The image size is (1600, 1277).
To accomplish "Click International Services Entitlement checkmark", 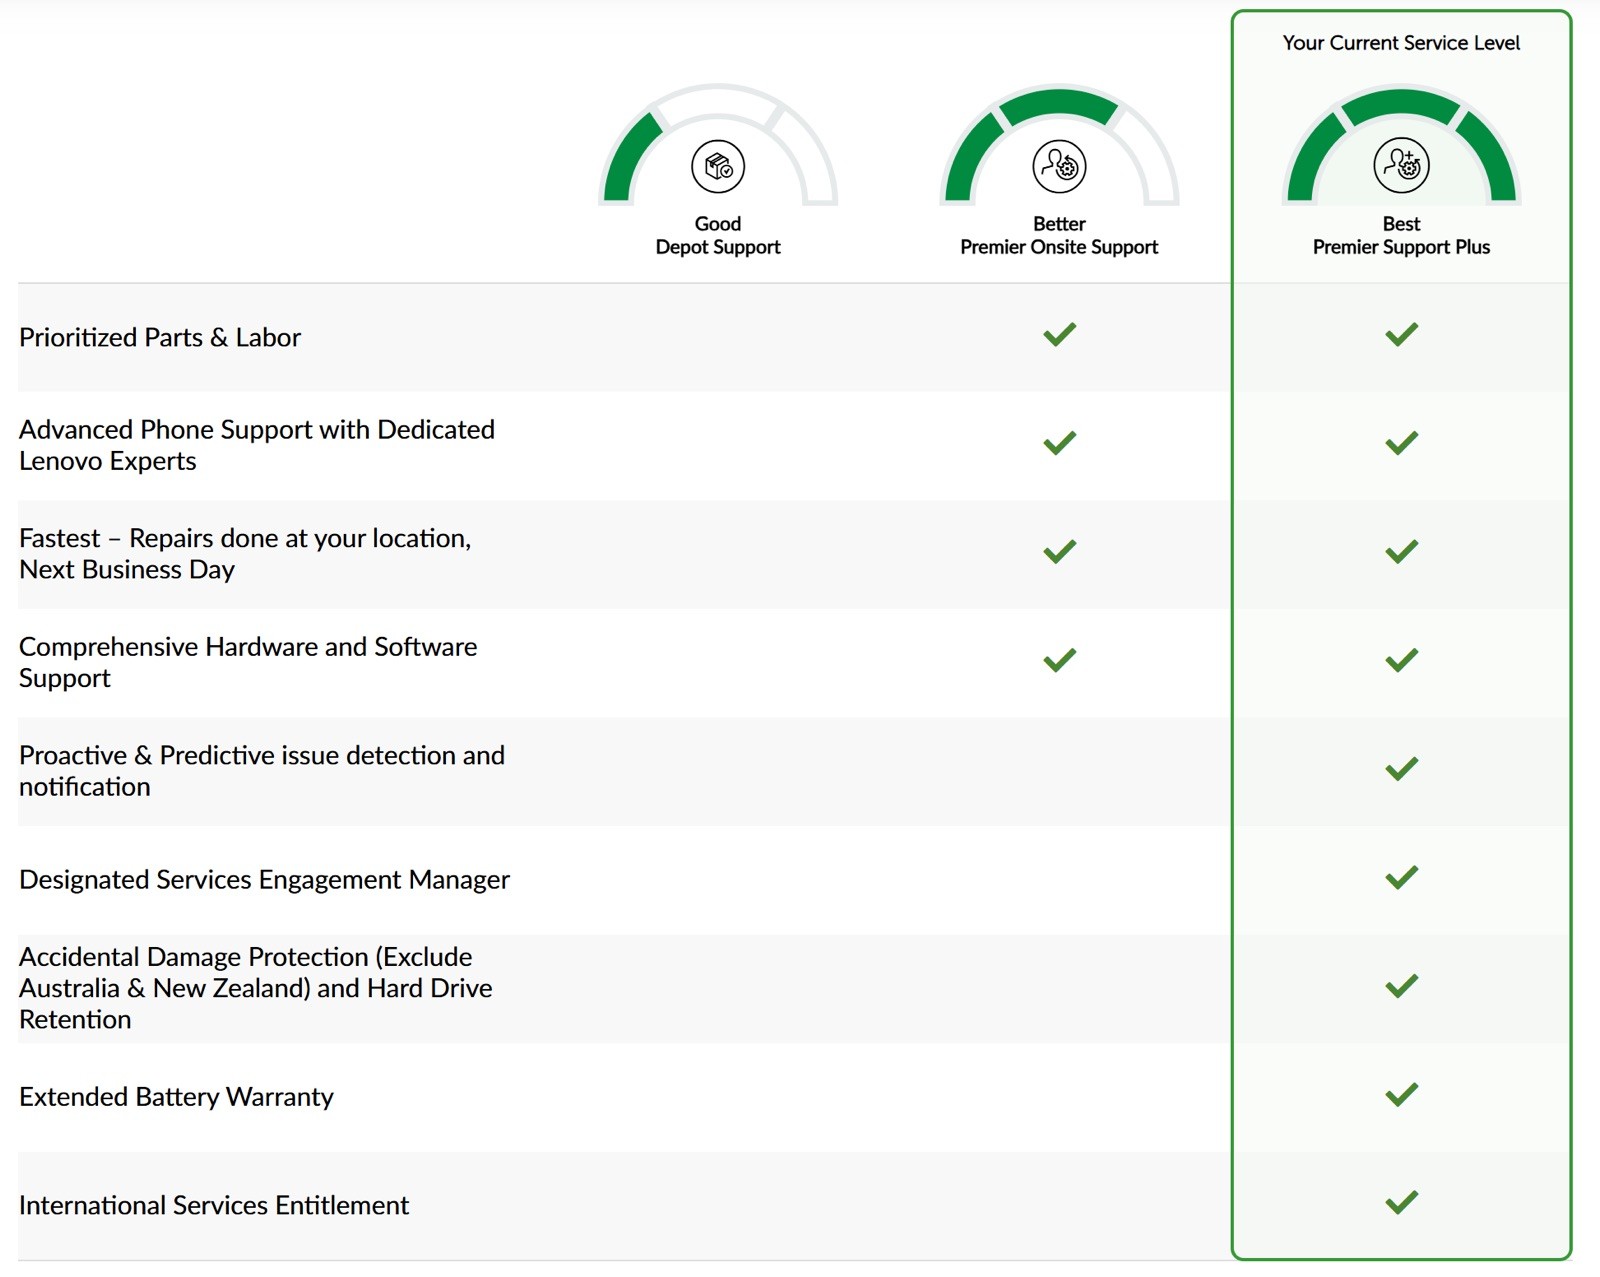I will 1401,1203.
